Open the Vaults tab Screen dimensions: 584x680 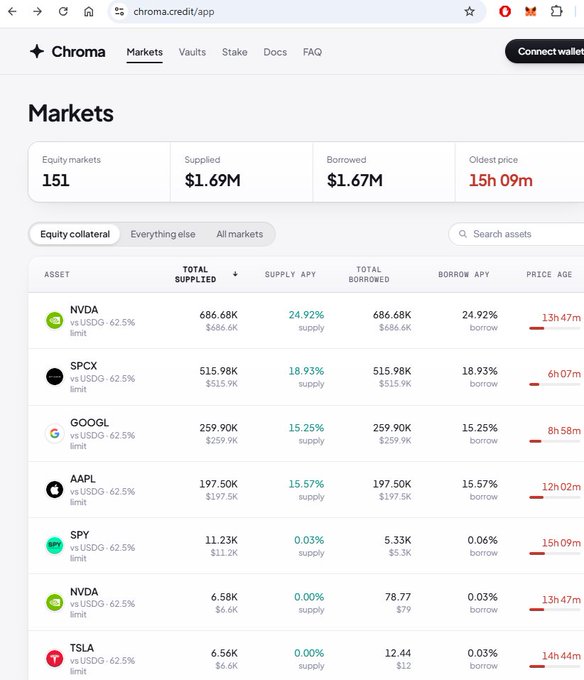[x=192, y=52]
